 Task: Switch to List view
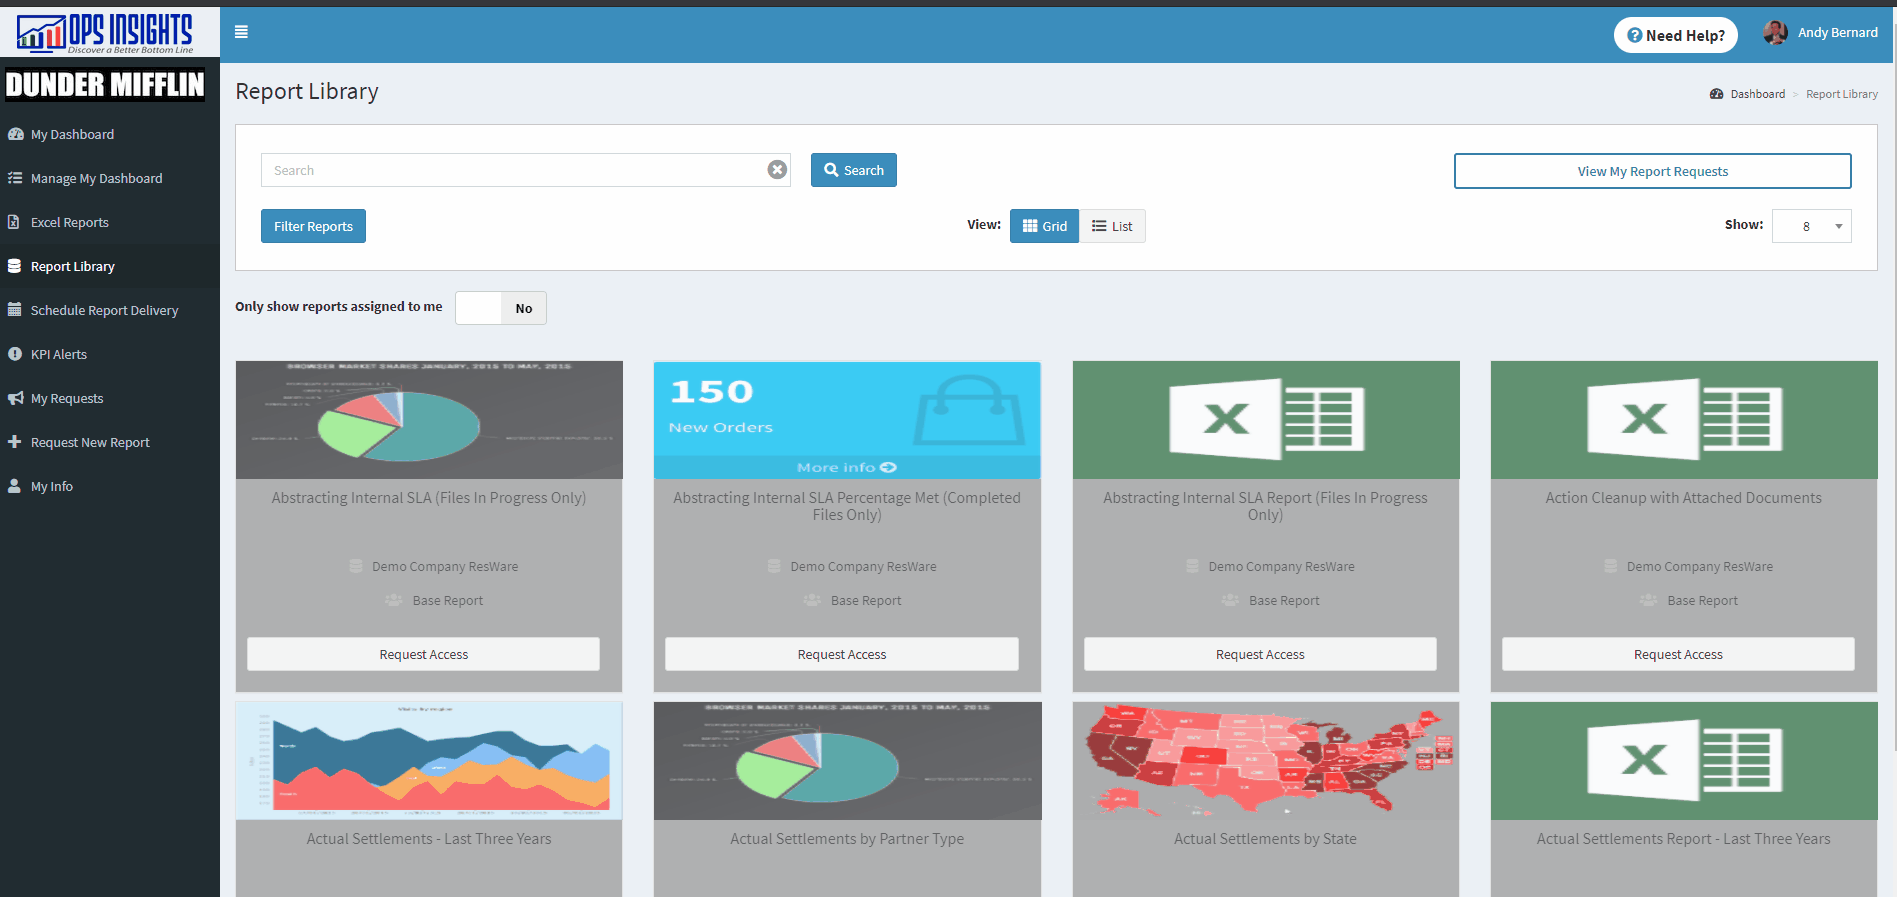click(1112, 226)
